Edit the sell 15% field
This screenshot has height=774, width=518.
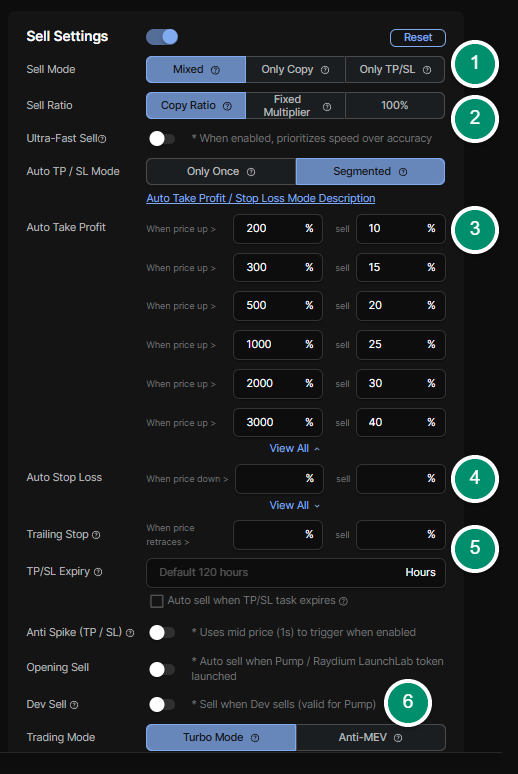point(401,268)
